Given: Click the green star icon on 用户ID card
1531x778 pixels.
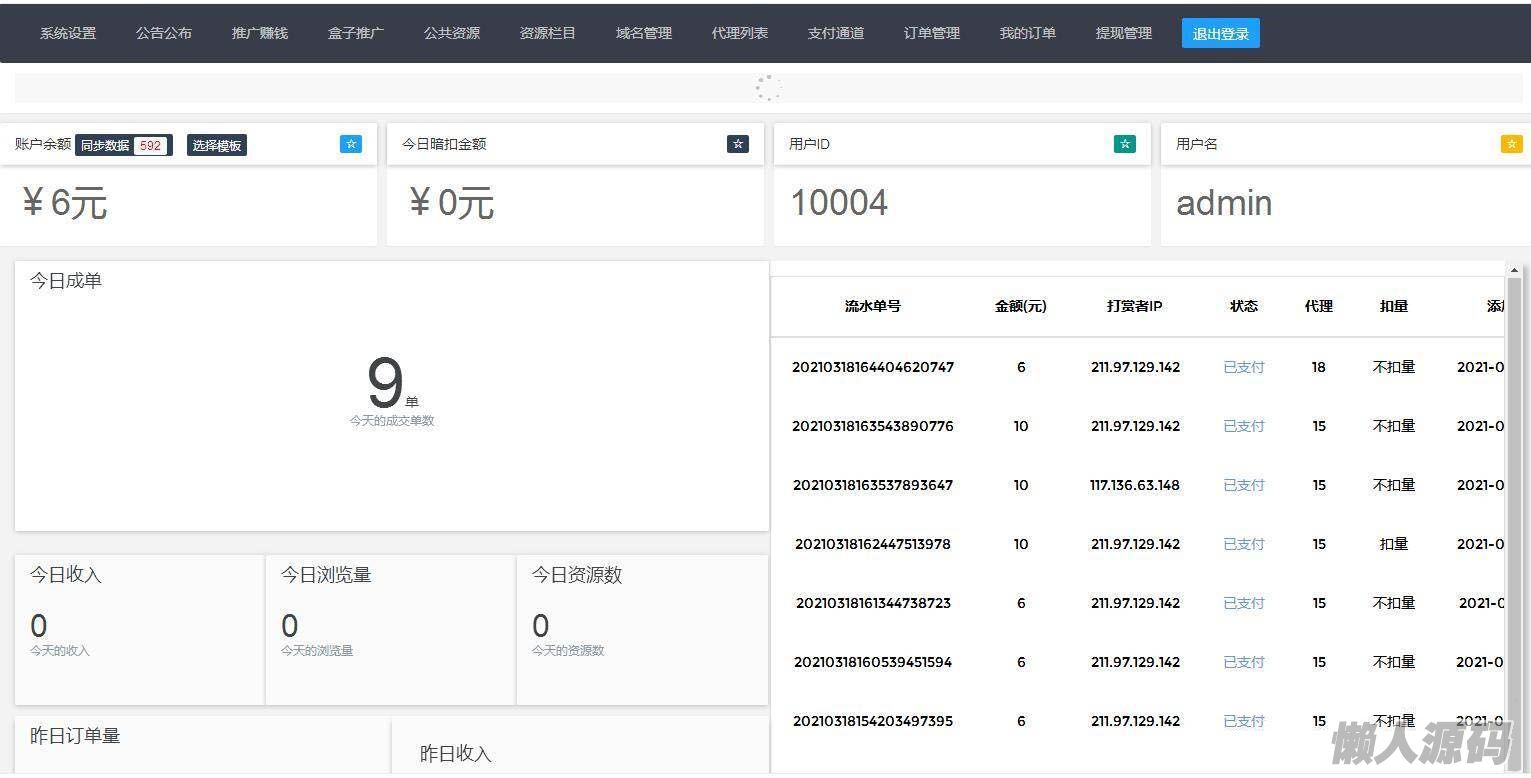Looking at the screenshot, I should (x=1124, y=144).
